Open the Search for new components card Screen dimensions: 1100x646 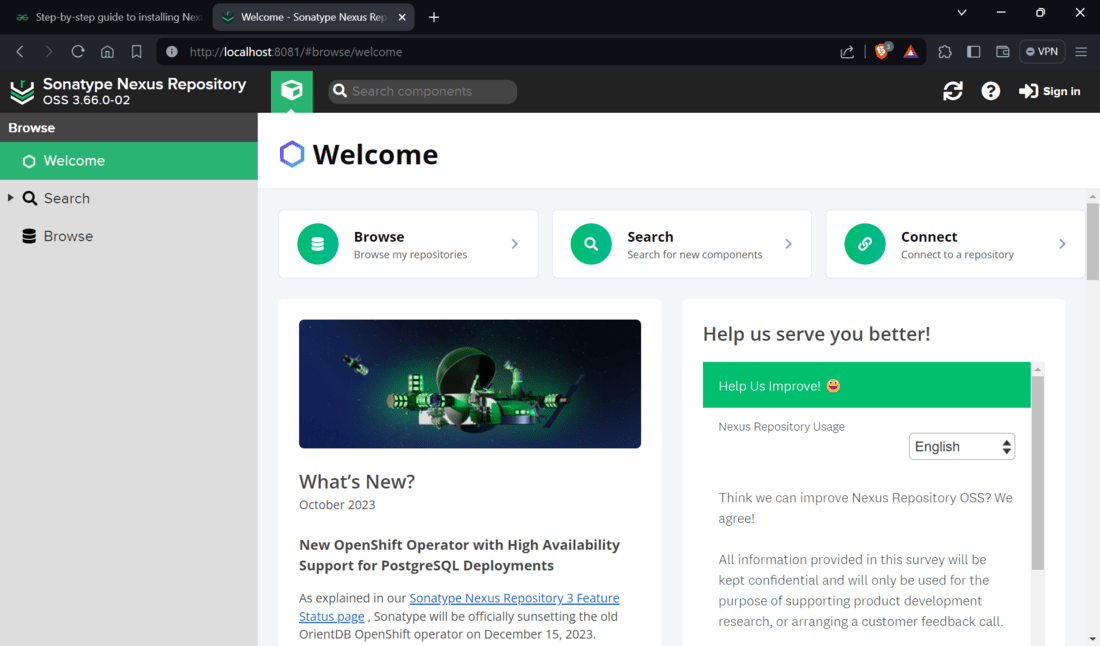tap(682, 244)
